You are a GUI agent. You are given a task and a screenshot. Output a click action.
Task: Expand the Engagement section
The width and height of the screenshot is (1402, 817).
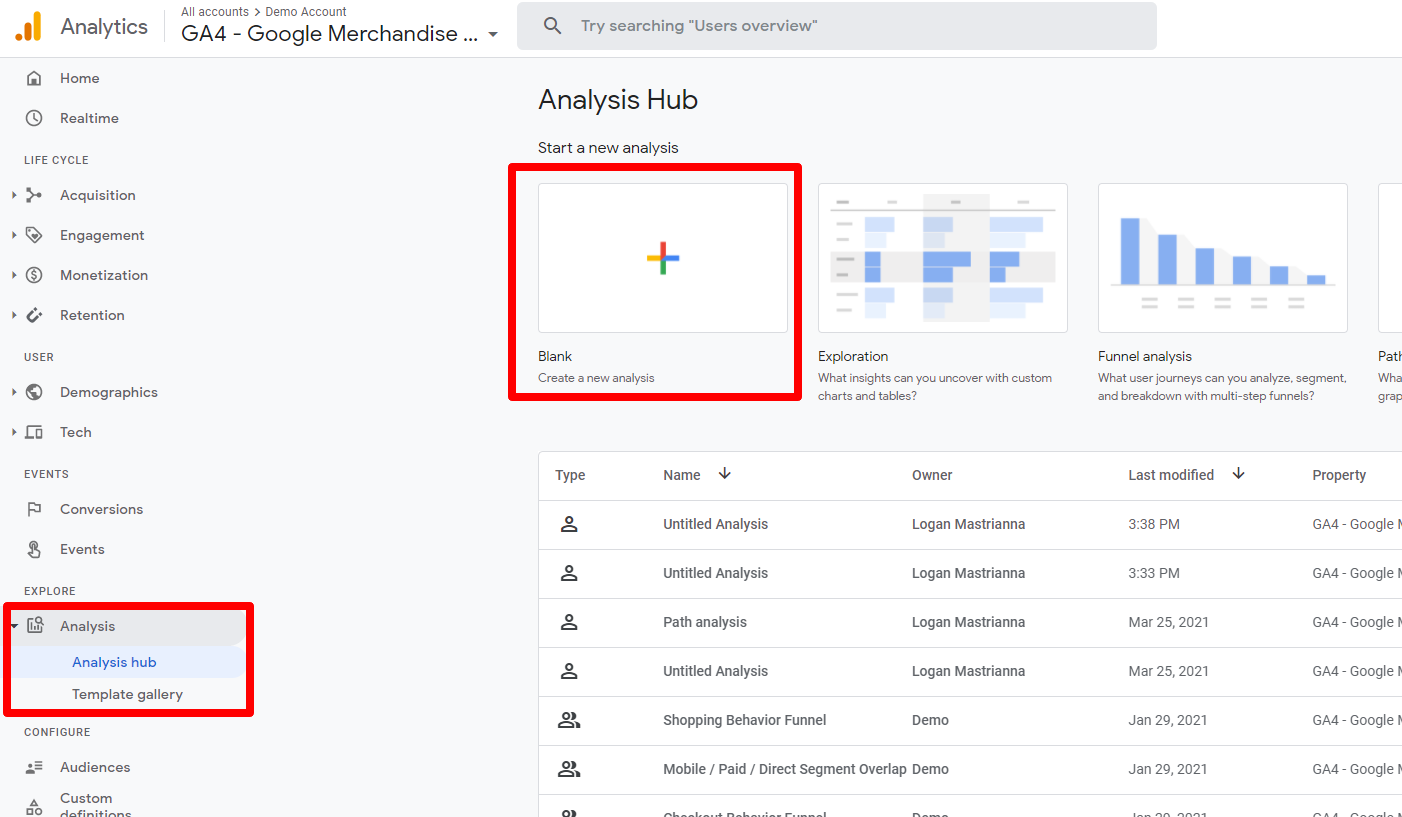coord(14,235)
